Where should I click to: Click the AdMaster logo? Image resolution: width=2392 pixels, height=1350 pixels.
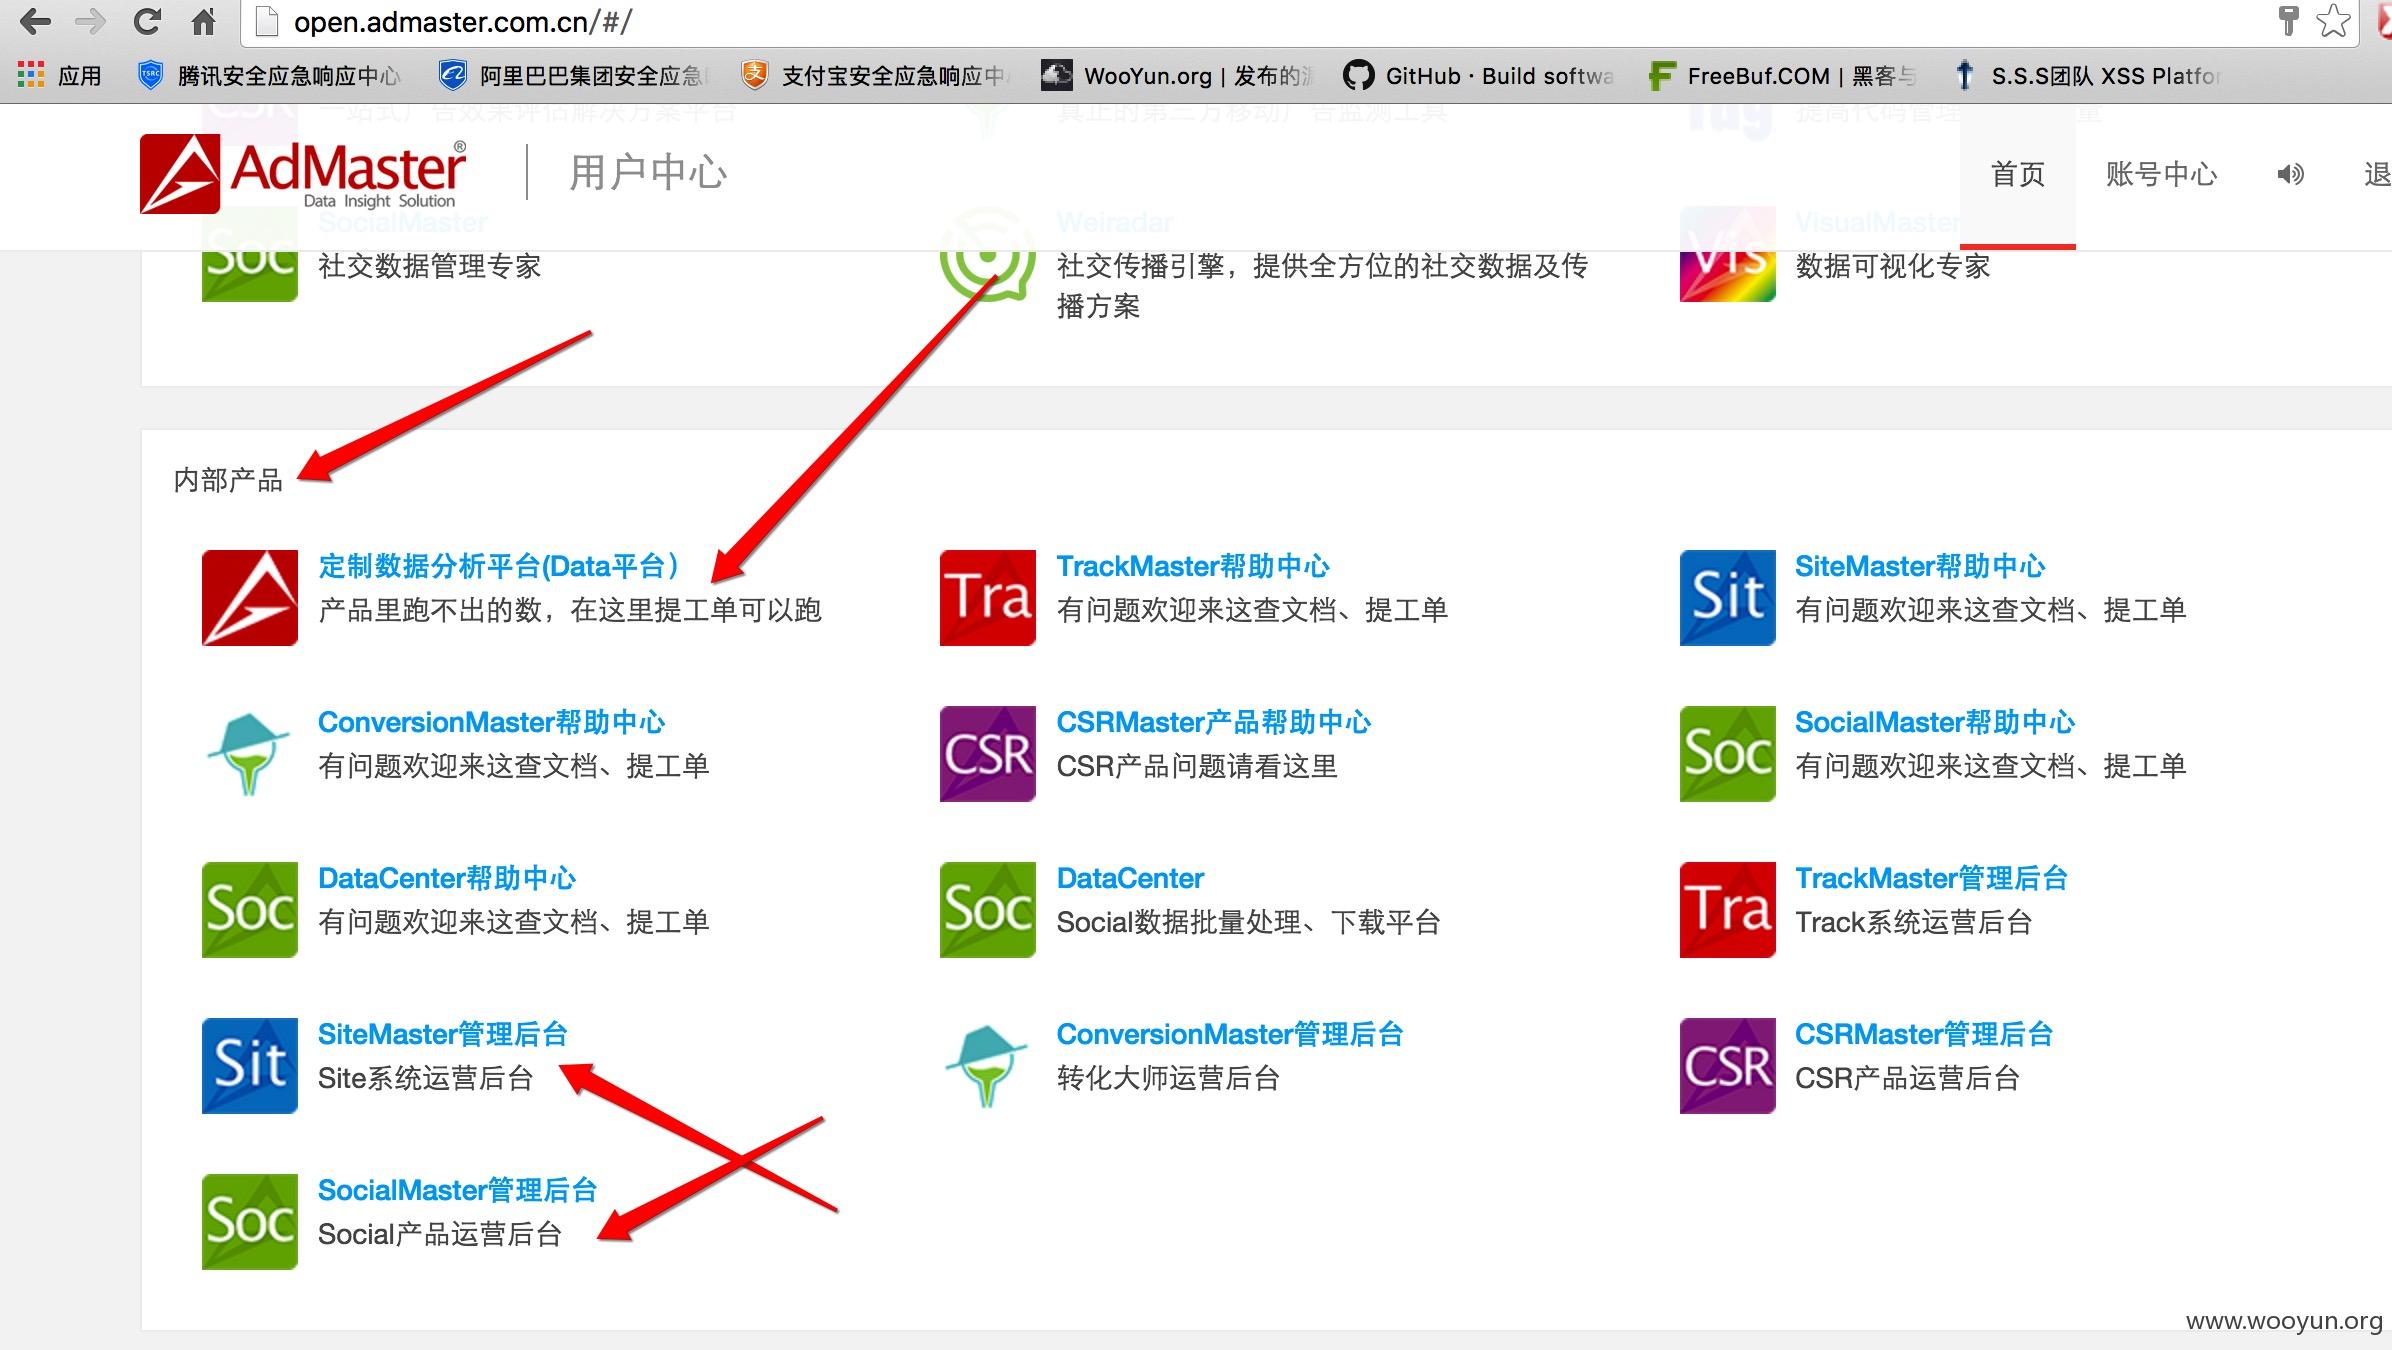[304, 174]
